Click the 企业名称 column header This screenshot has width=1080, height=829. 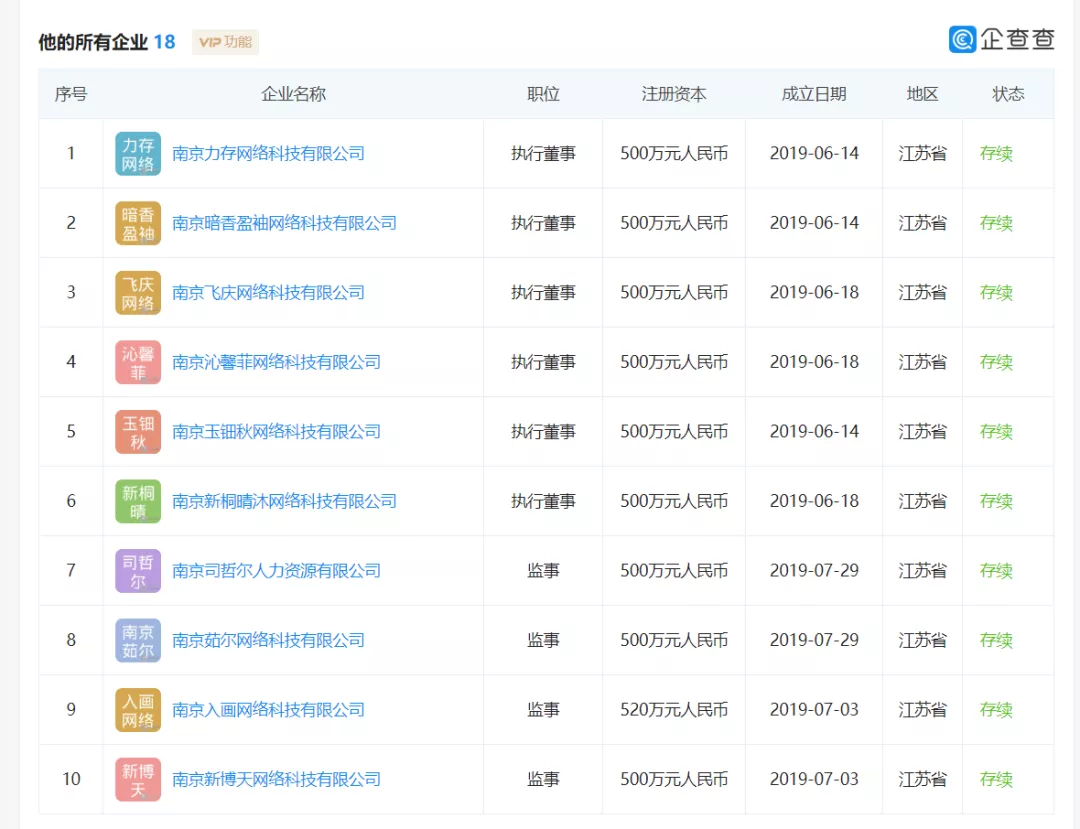[292, 93]
